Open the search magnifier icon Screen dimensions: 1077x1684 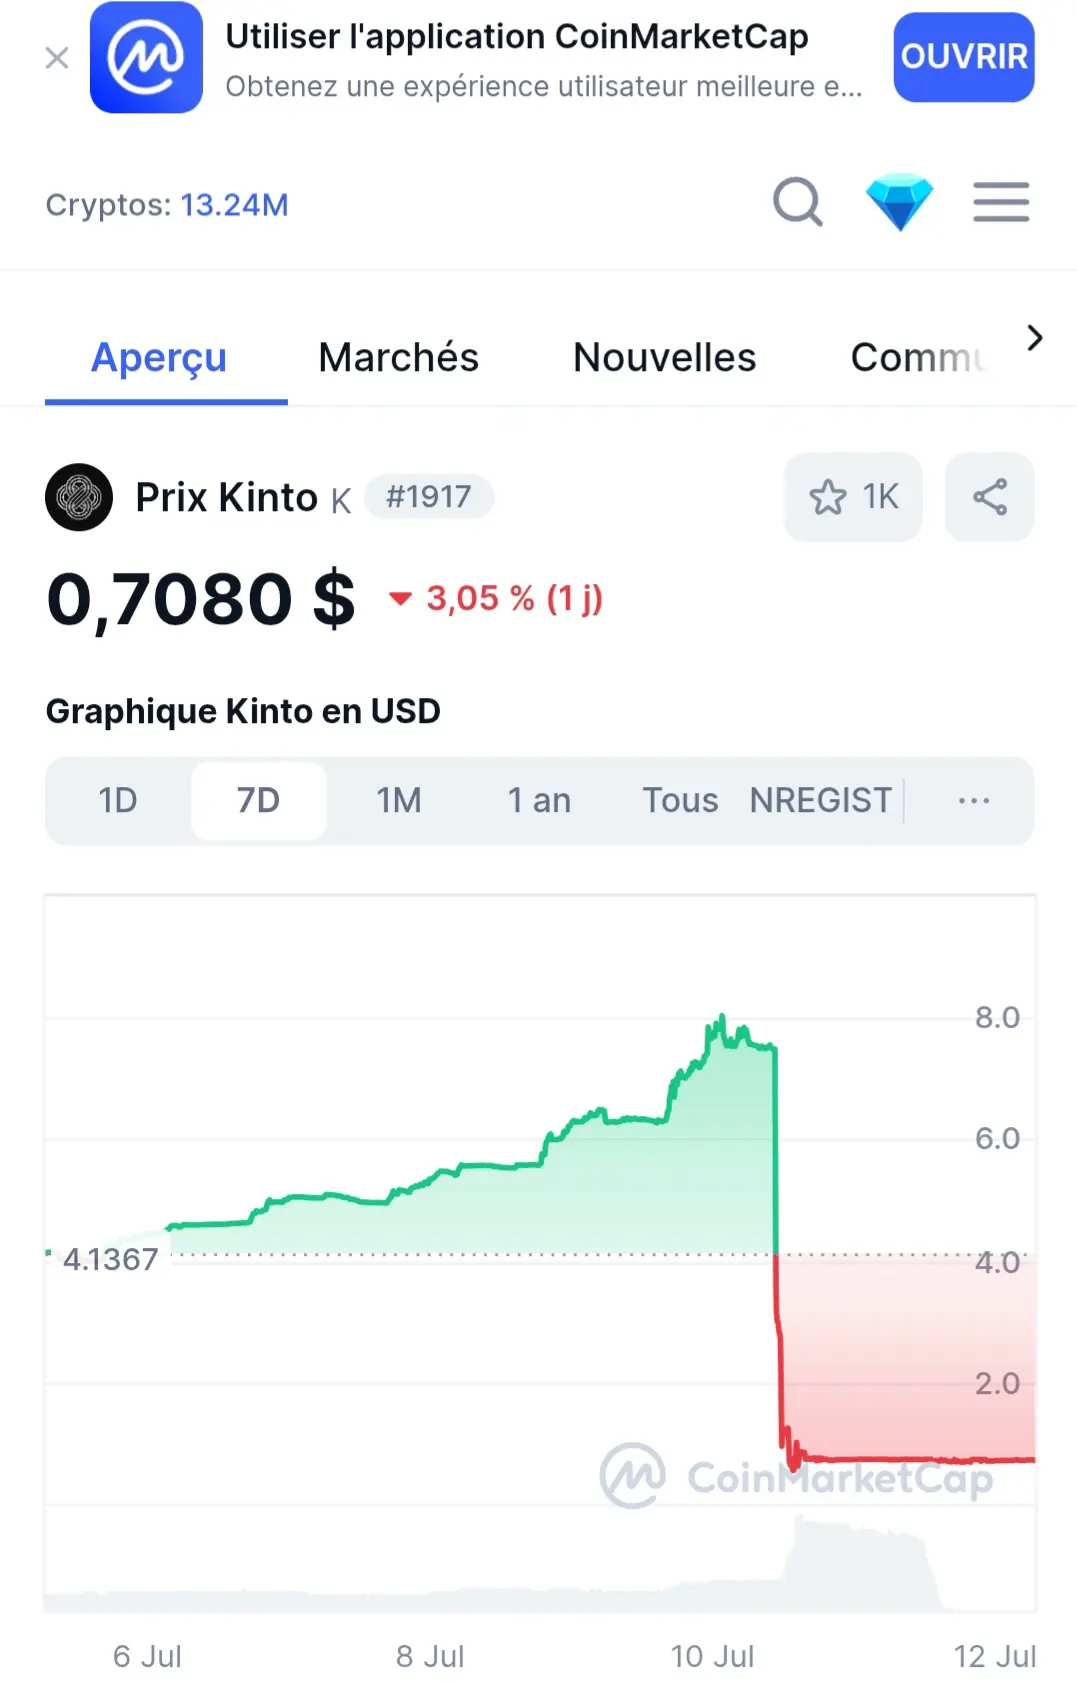(x=798, y=203)
